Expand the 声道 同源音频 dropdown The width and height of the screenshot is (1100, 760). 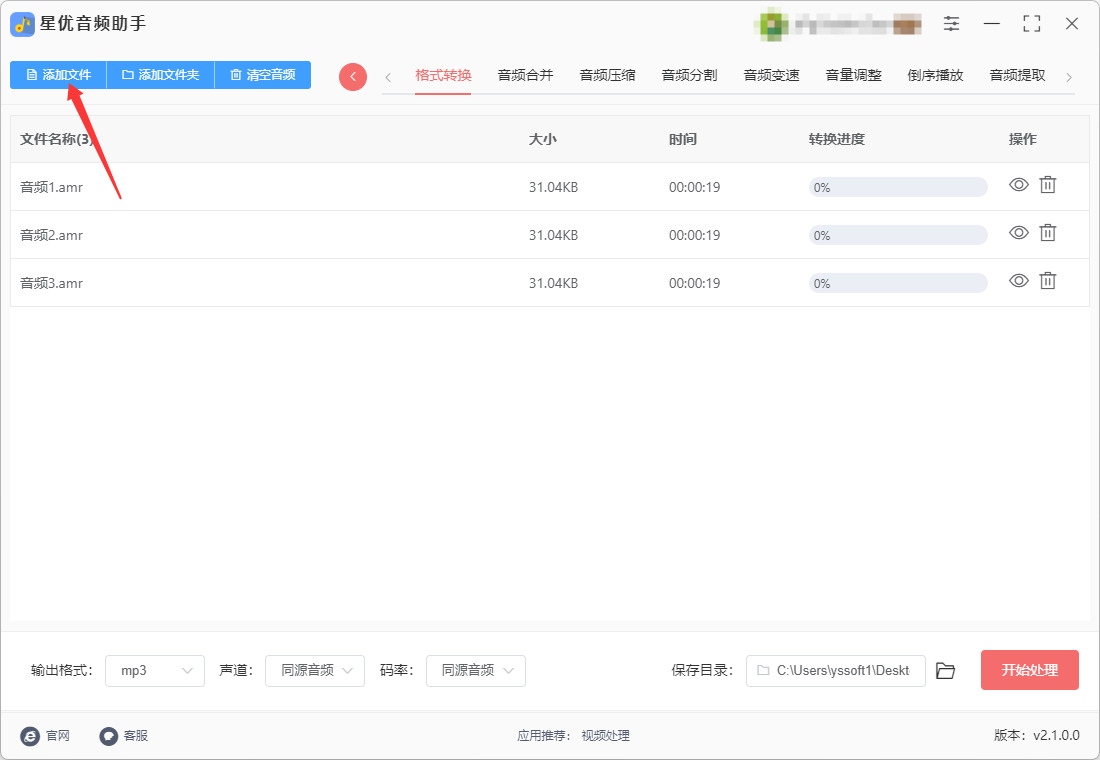315,671
